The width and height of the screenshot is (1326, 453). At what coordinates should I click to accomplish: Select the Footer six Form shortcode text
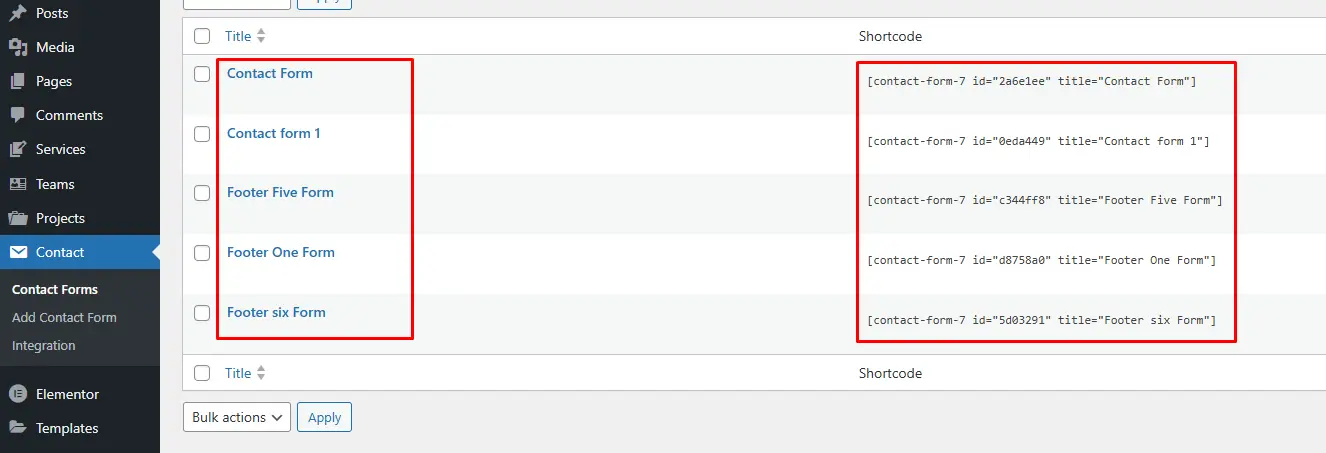pos(1042,320)
